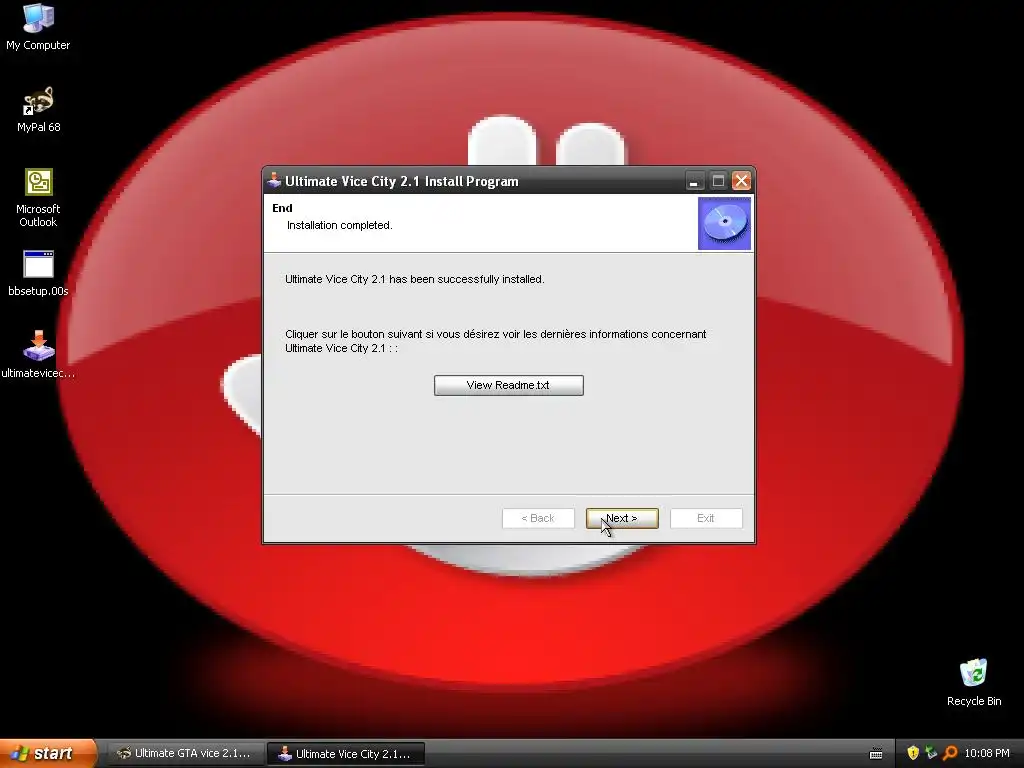This screenshot has height=768, width=1024.
Task: Click the grayed Back button
Action: (538, 519)
